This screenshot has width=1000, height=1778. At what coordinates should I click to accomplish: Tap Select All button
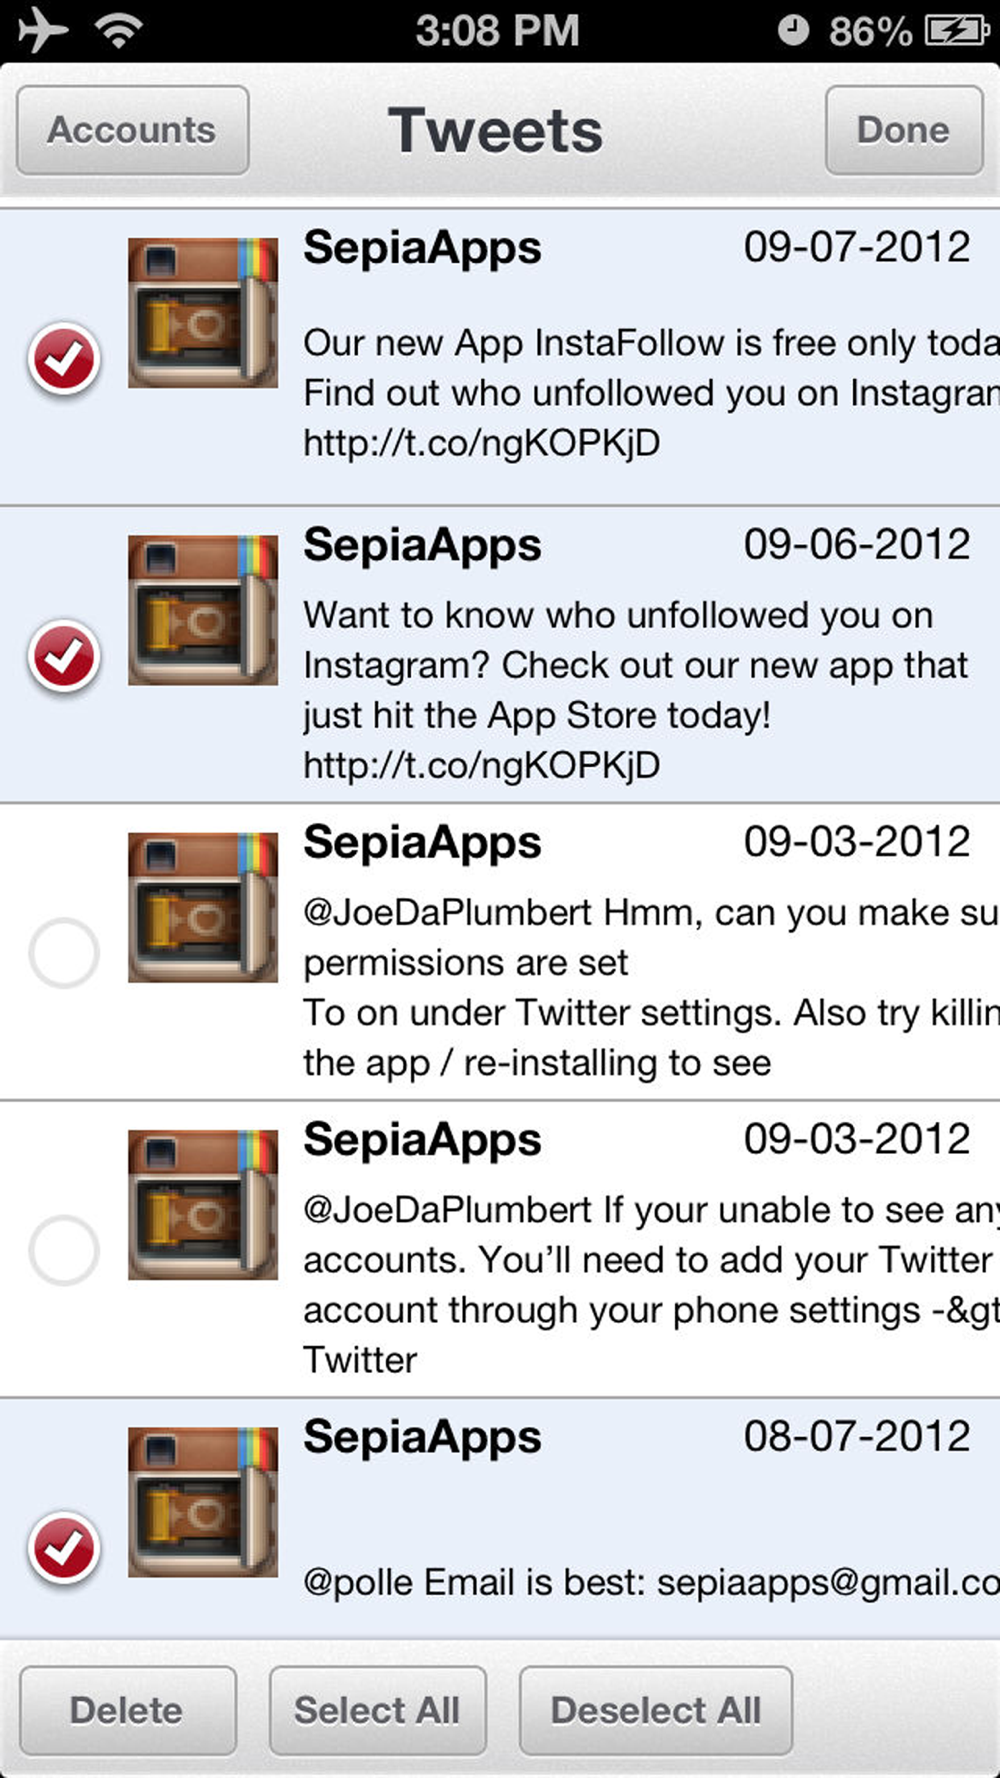click(378, 1710)
